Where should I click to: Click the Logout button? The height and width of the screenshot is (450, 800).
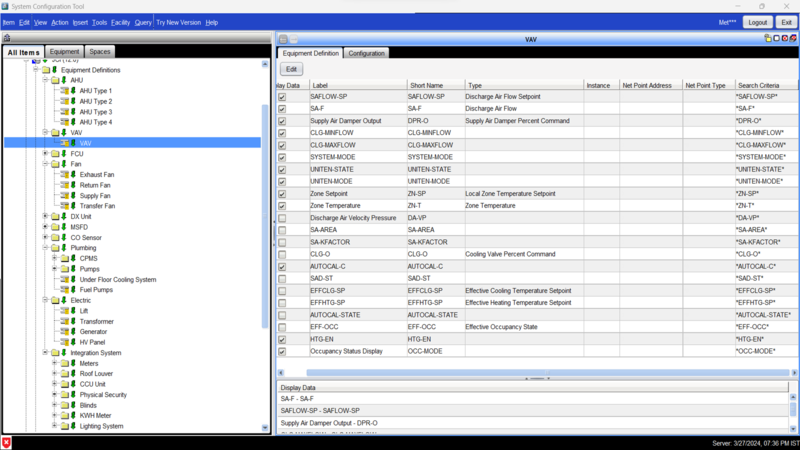(757, 22)
